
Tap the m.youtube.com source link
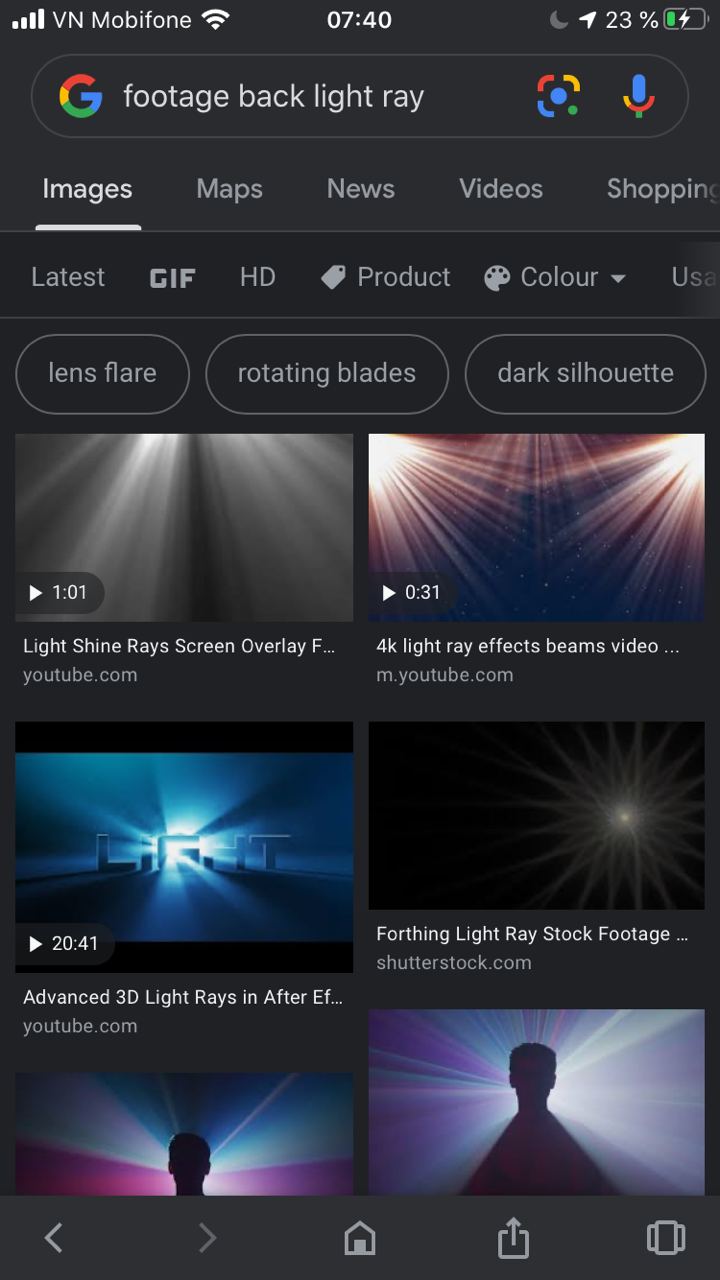point(445,675)
